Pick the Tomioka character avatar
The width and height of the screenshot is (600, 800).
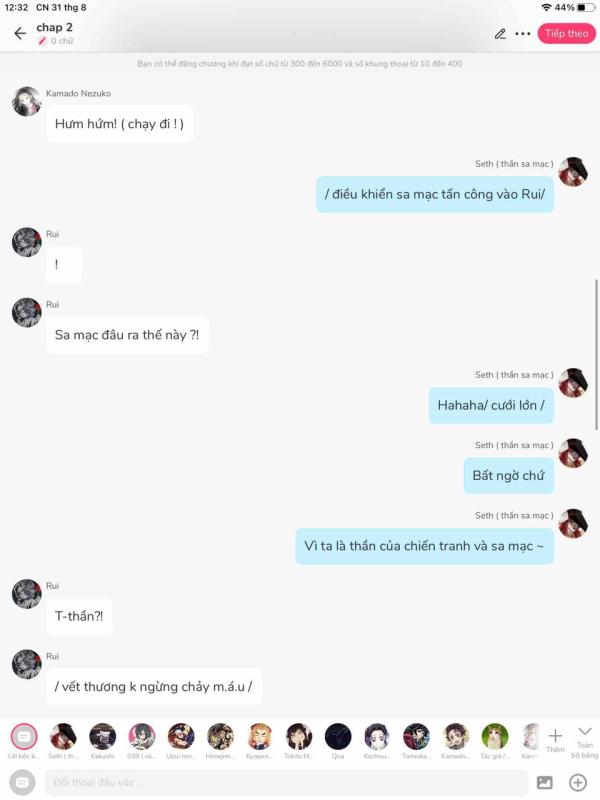[416, 736]
